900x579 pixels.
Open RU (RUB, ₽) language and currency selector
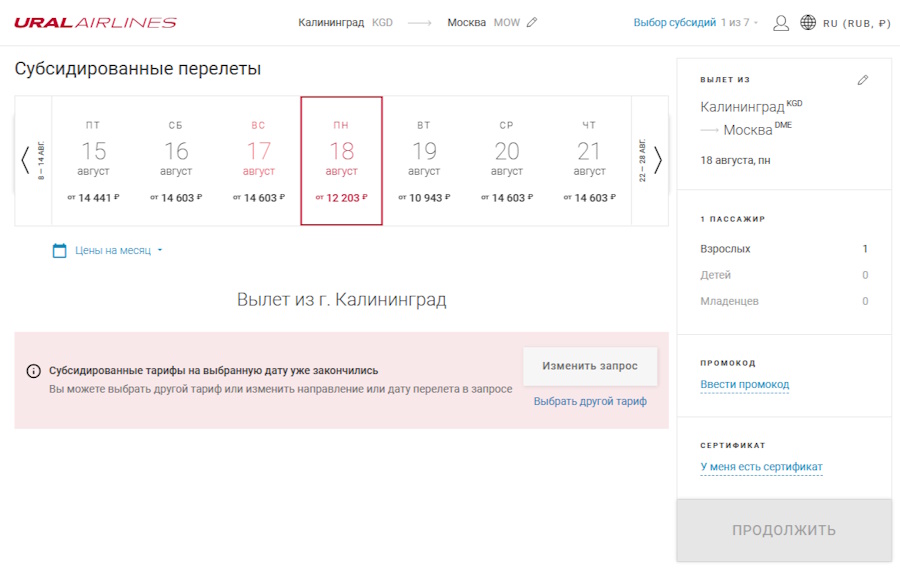tap(856, 23)
